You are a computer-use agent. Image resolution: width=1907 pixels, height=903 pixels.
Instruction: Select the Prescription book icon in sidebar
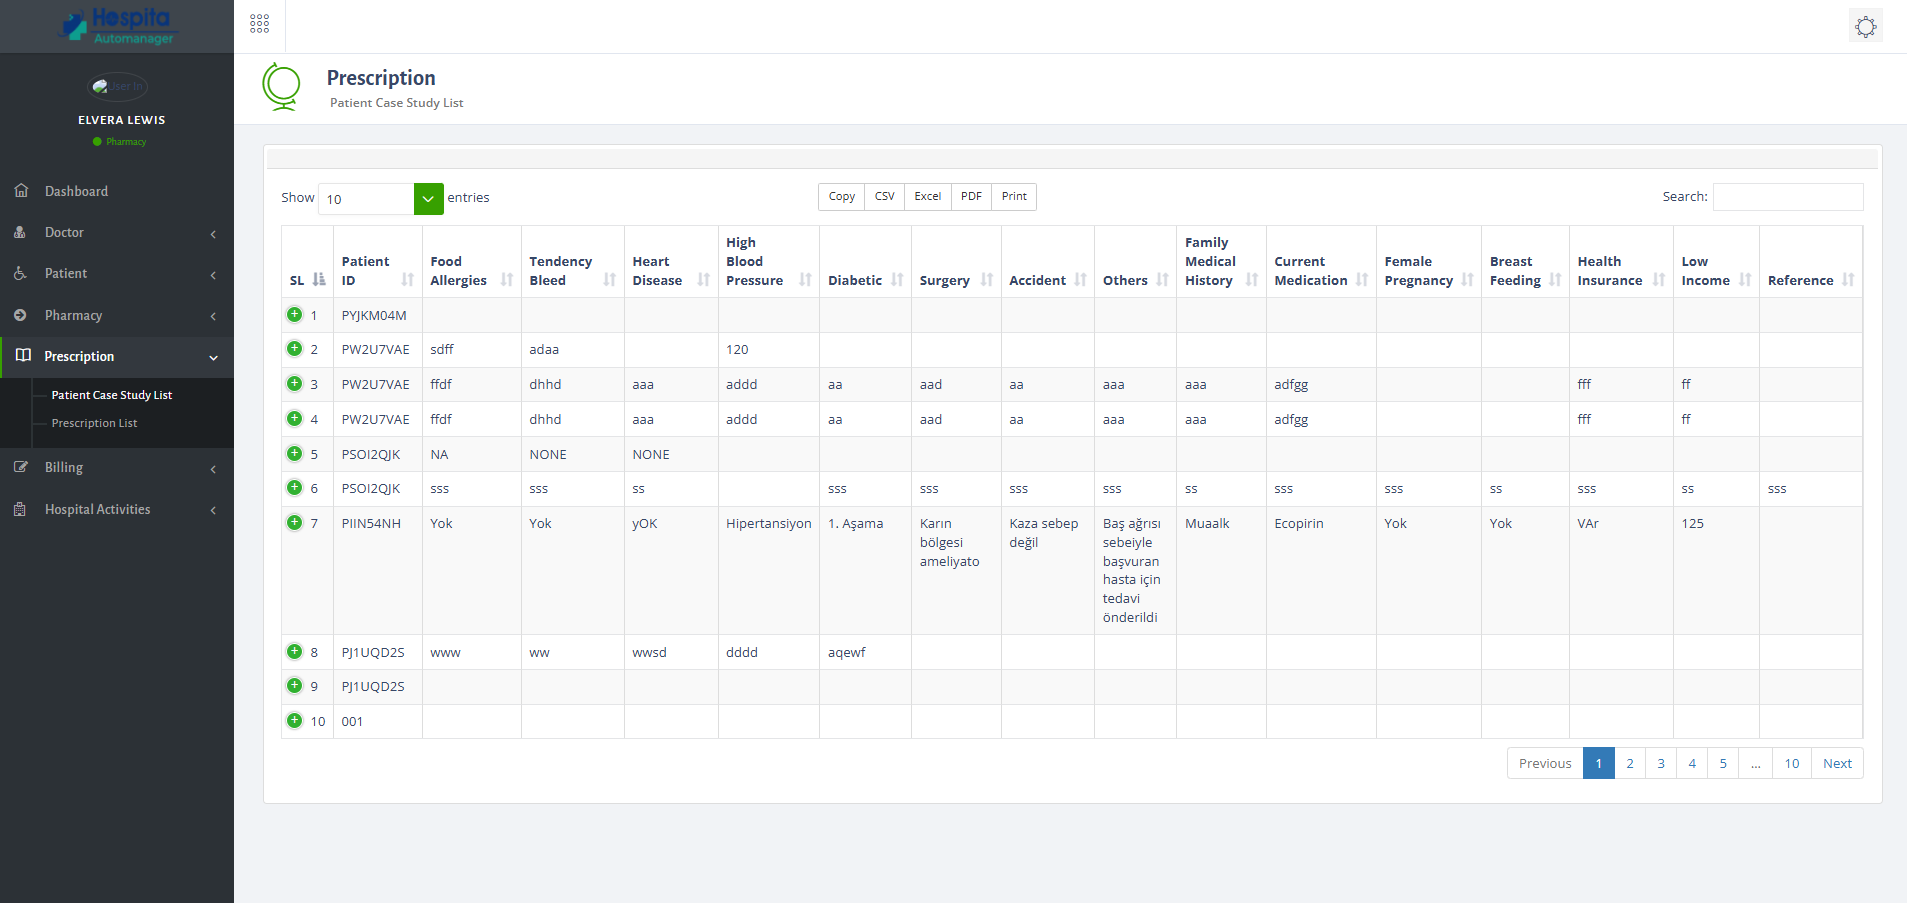[21, 356]
